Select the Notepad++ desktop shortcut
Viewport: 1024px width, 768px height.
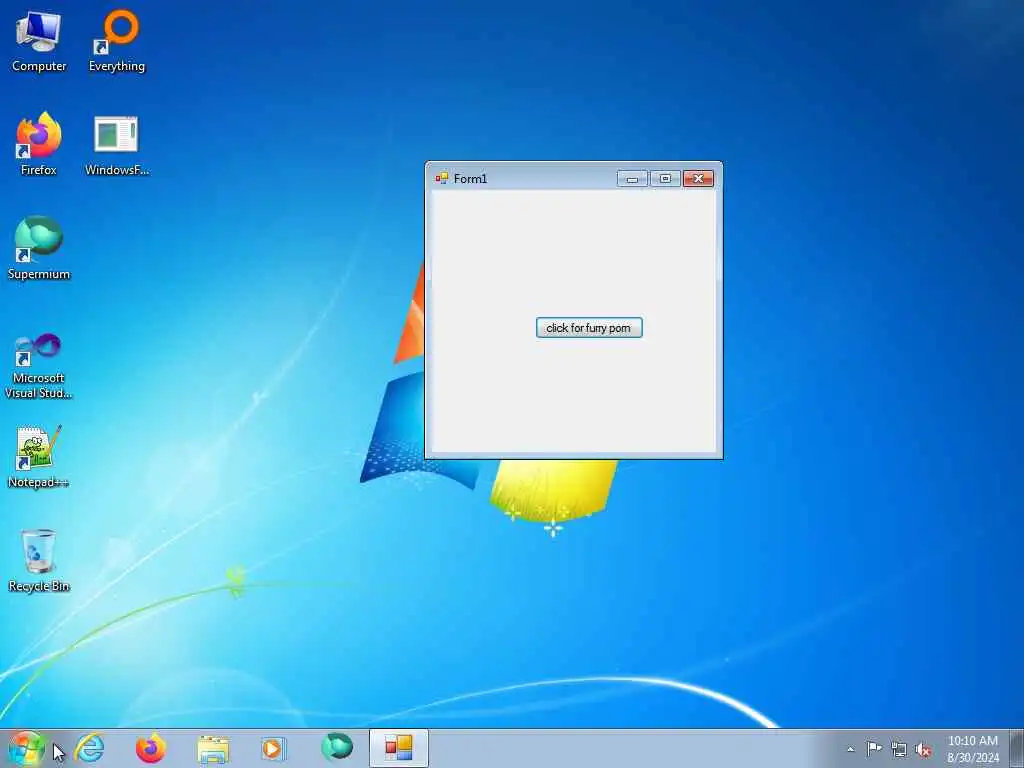click(39, 456)
